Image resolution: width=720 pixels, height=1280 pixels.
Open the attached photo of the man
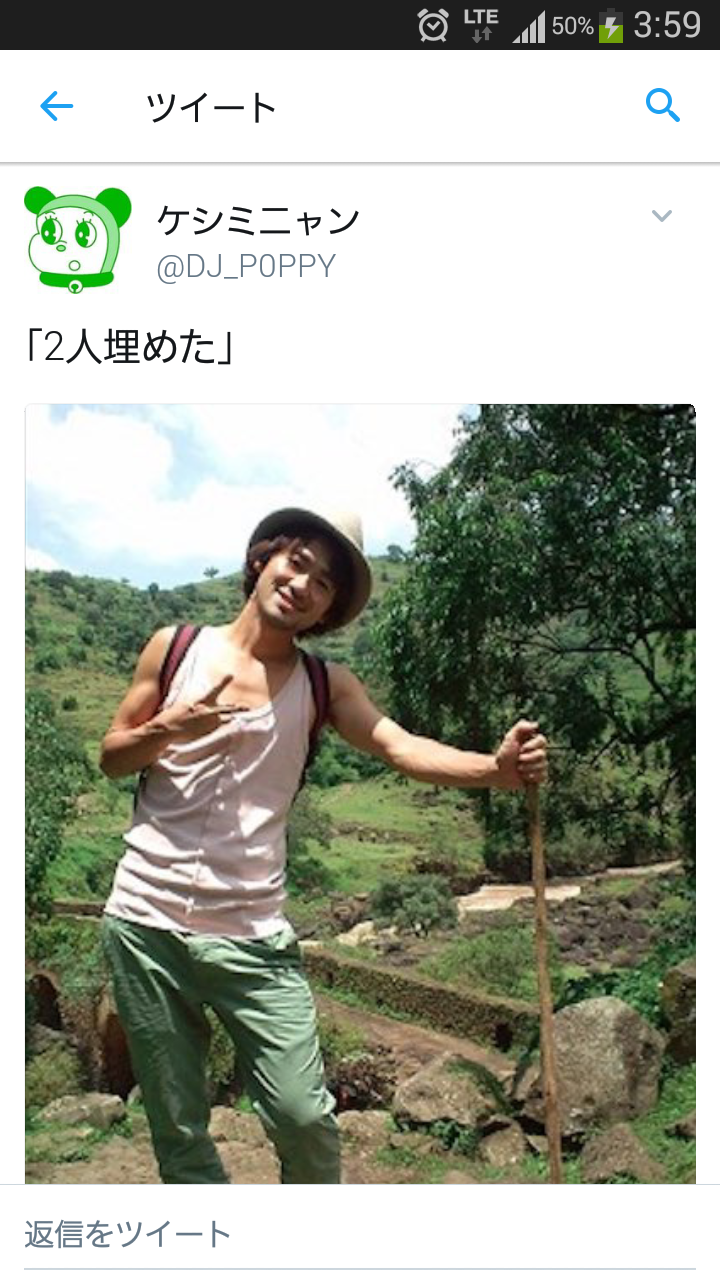tap(360, 794)
